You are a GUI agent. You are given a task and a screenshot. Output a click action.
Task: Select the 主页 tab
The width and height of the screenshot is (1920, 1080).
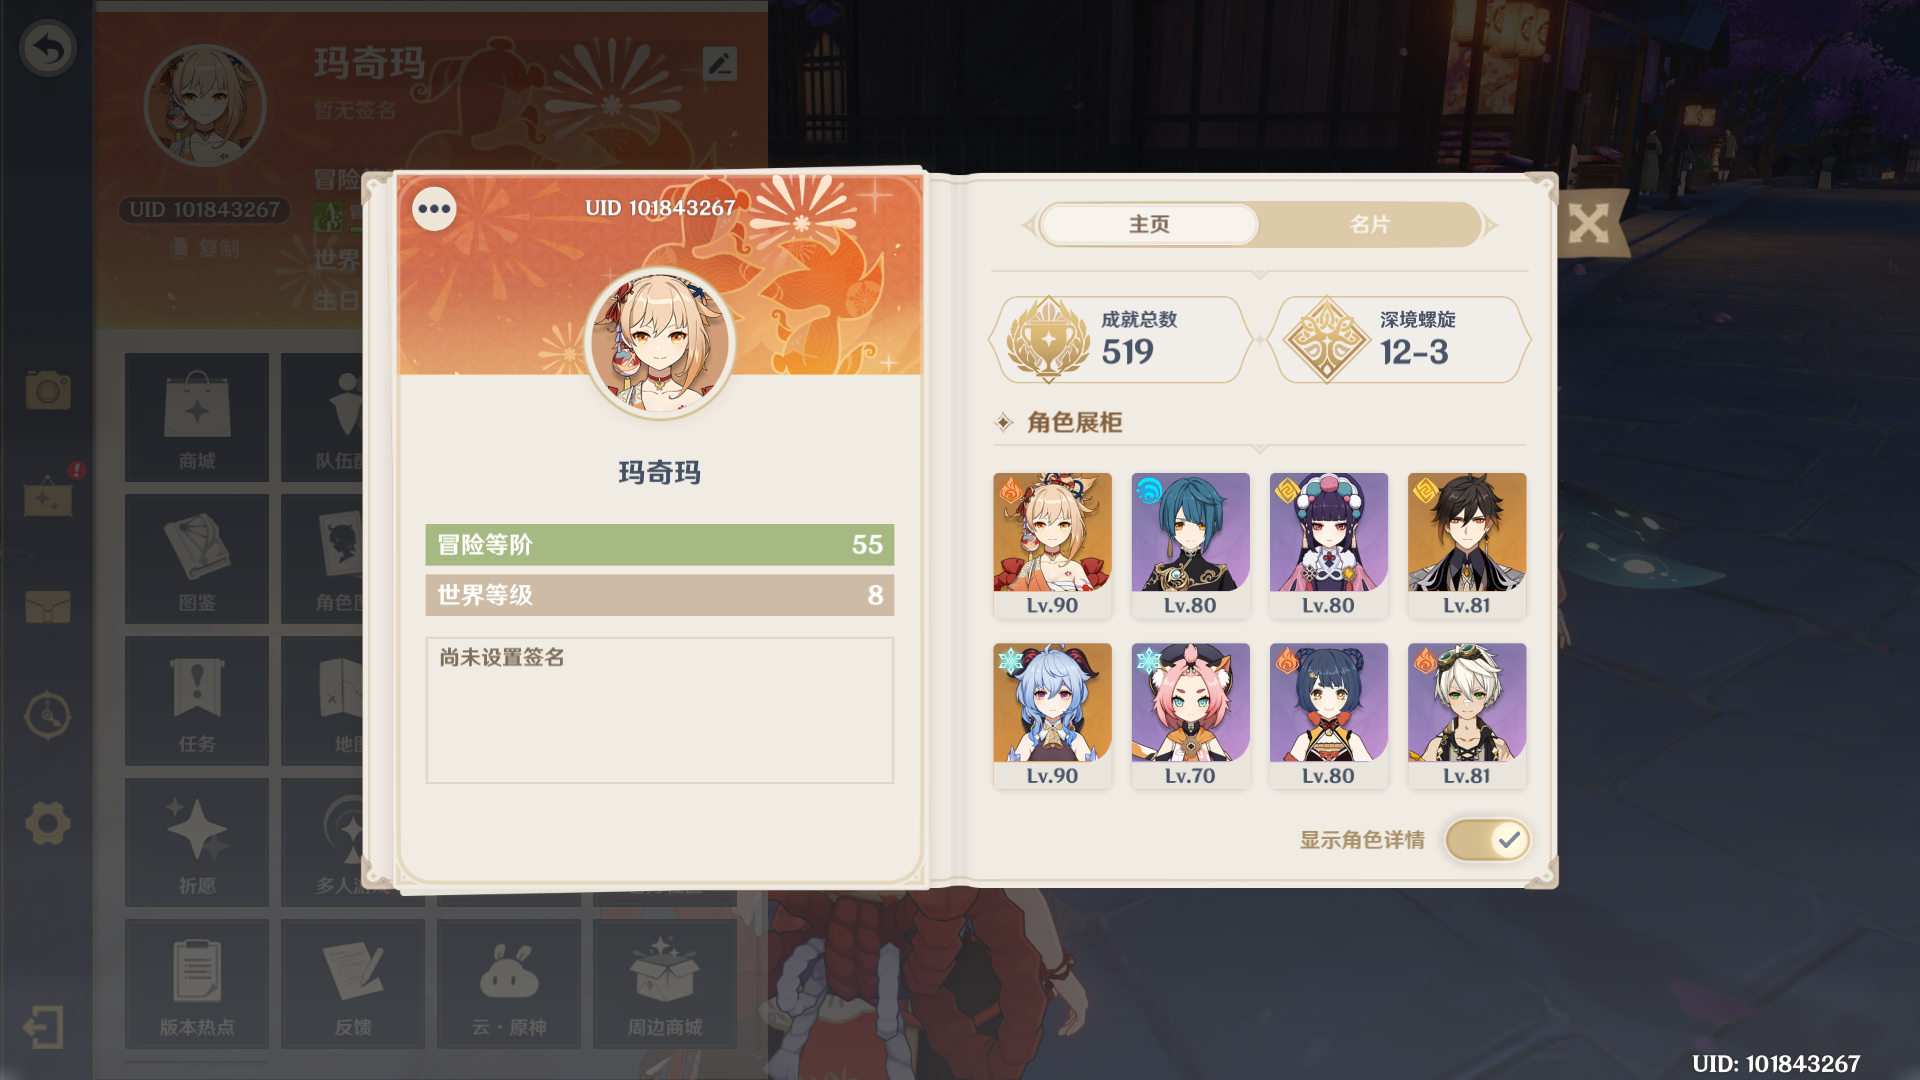pyautogui.click(x=1149, y=225)
